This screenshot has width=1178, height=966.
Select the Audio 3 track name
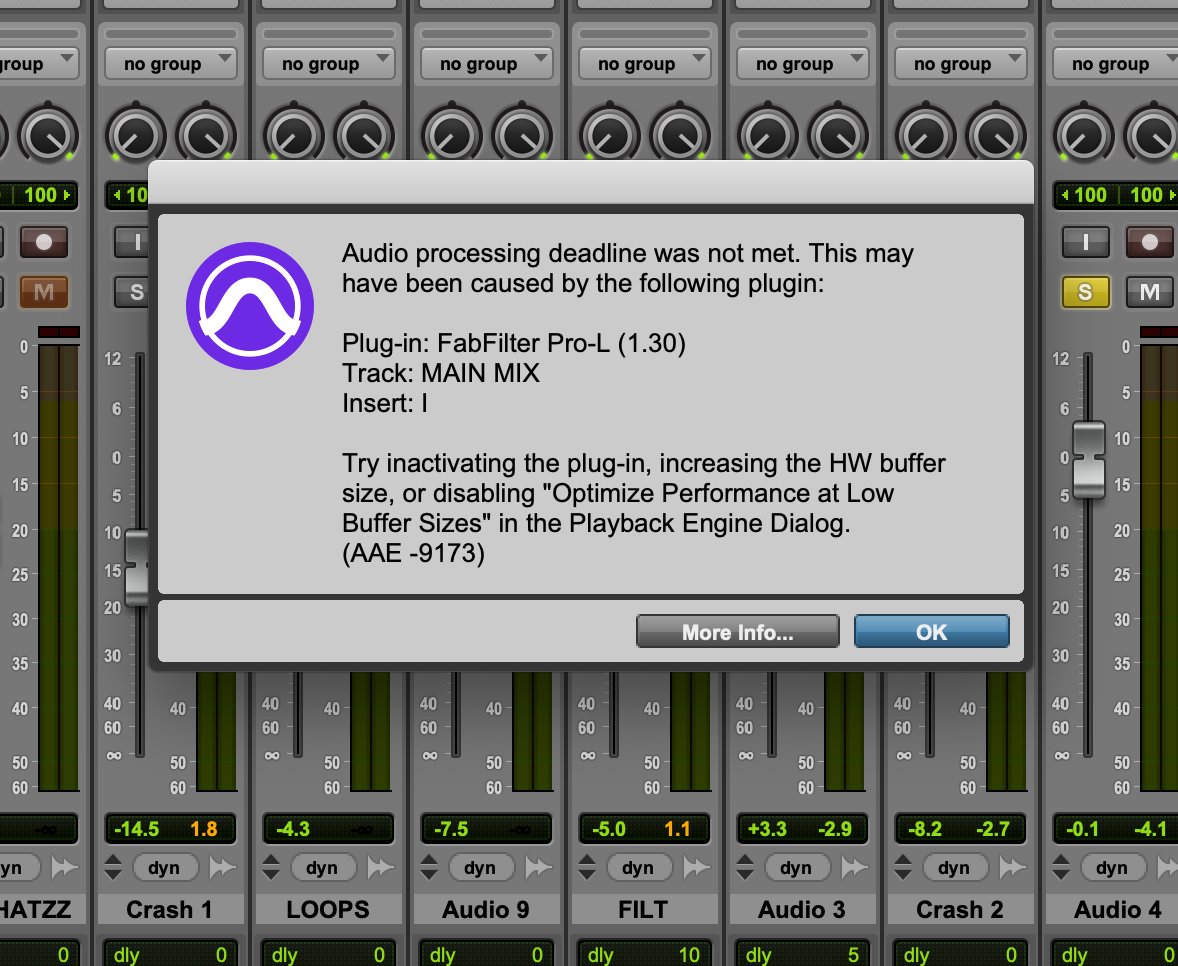pyautogui.click(x=802, y=910)
